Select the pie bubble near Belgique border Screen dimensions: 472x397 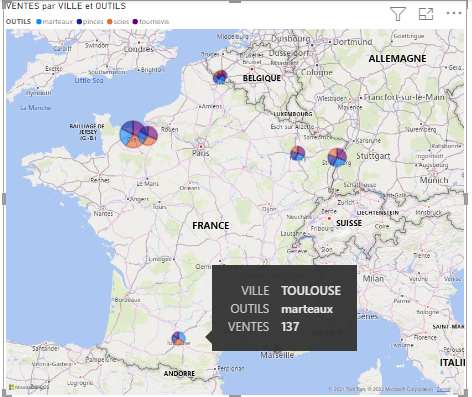tap(220, 77)
